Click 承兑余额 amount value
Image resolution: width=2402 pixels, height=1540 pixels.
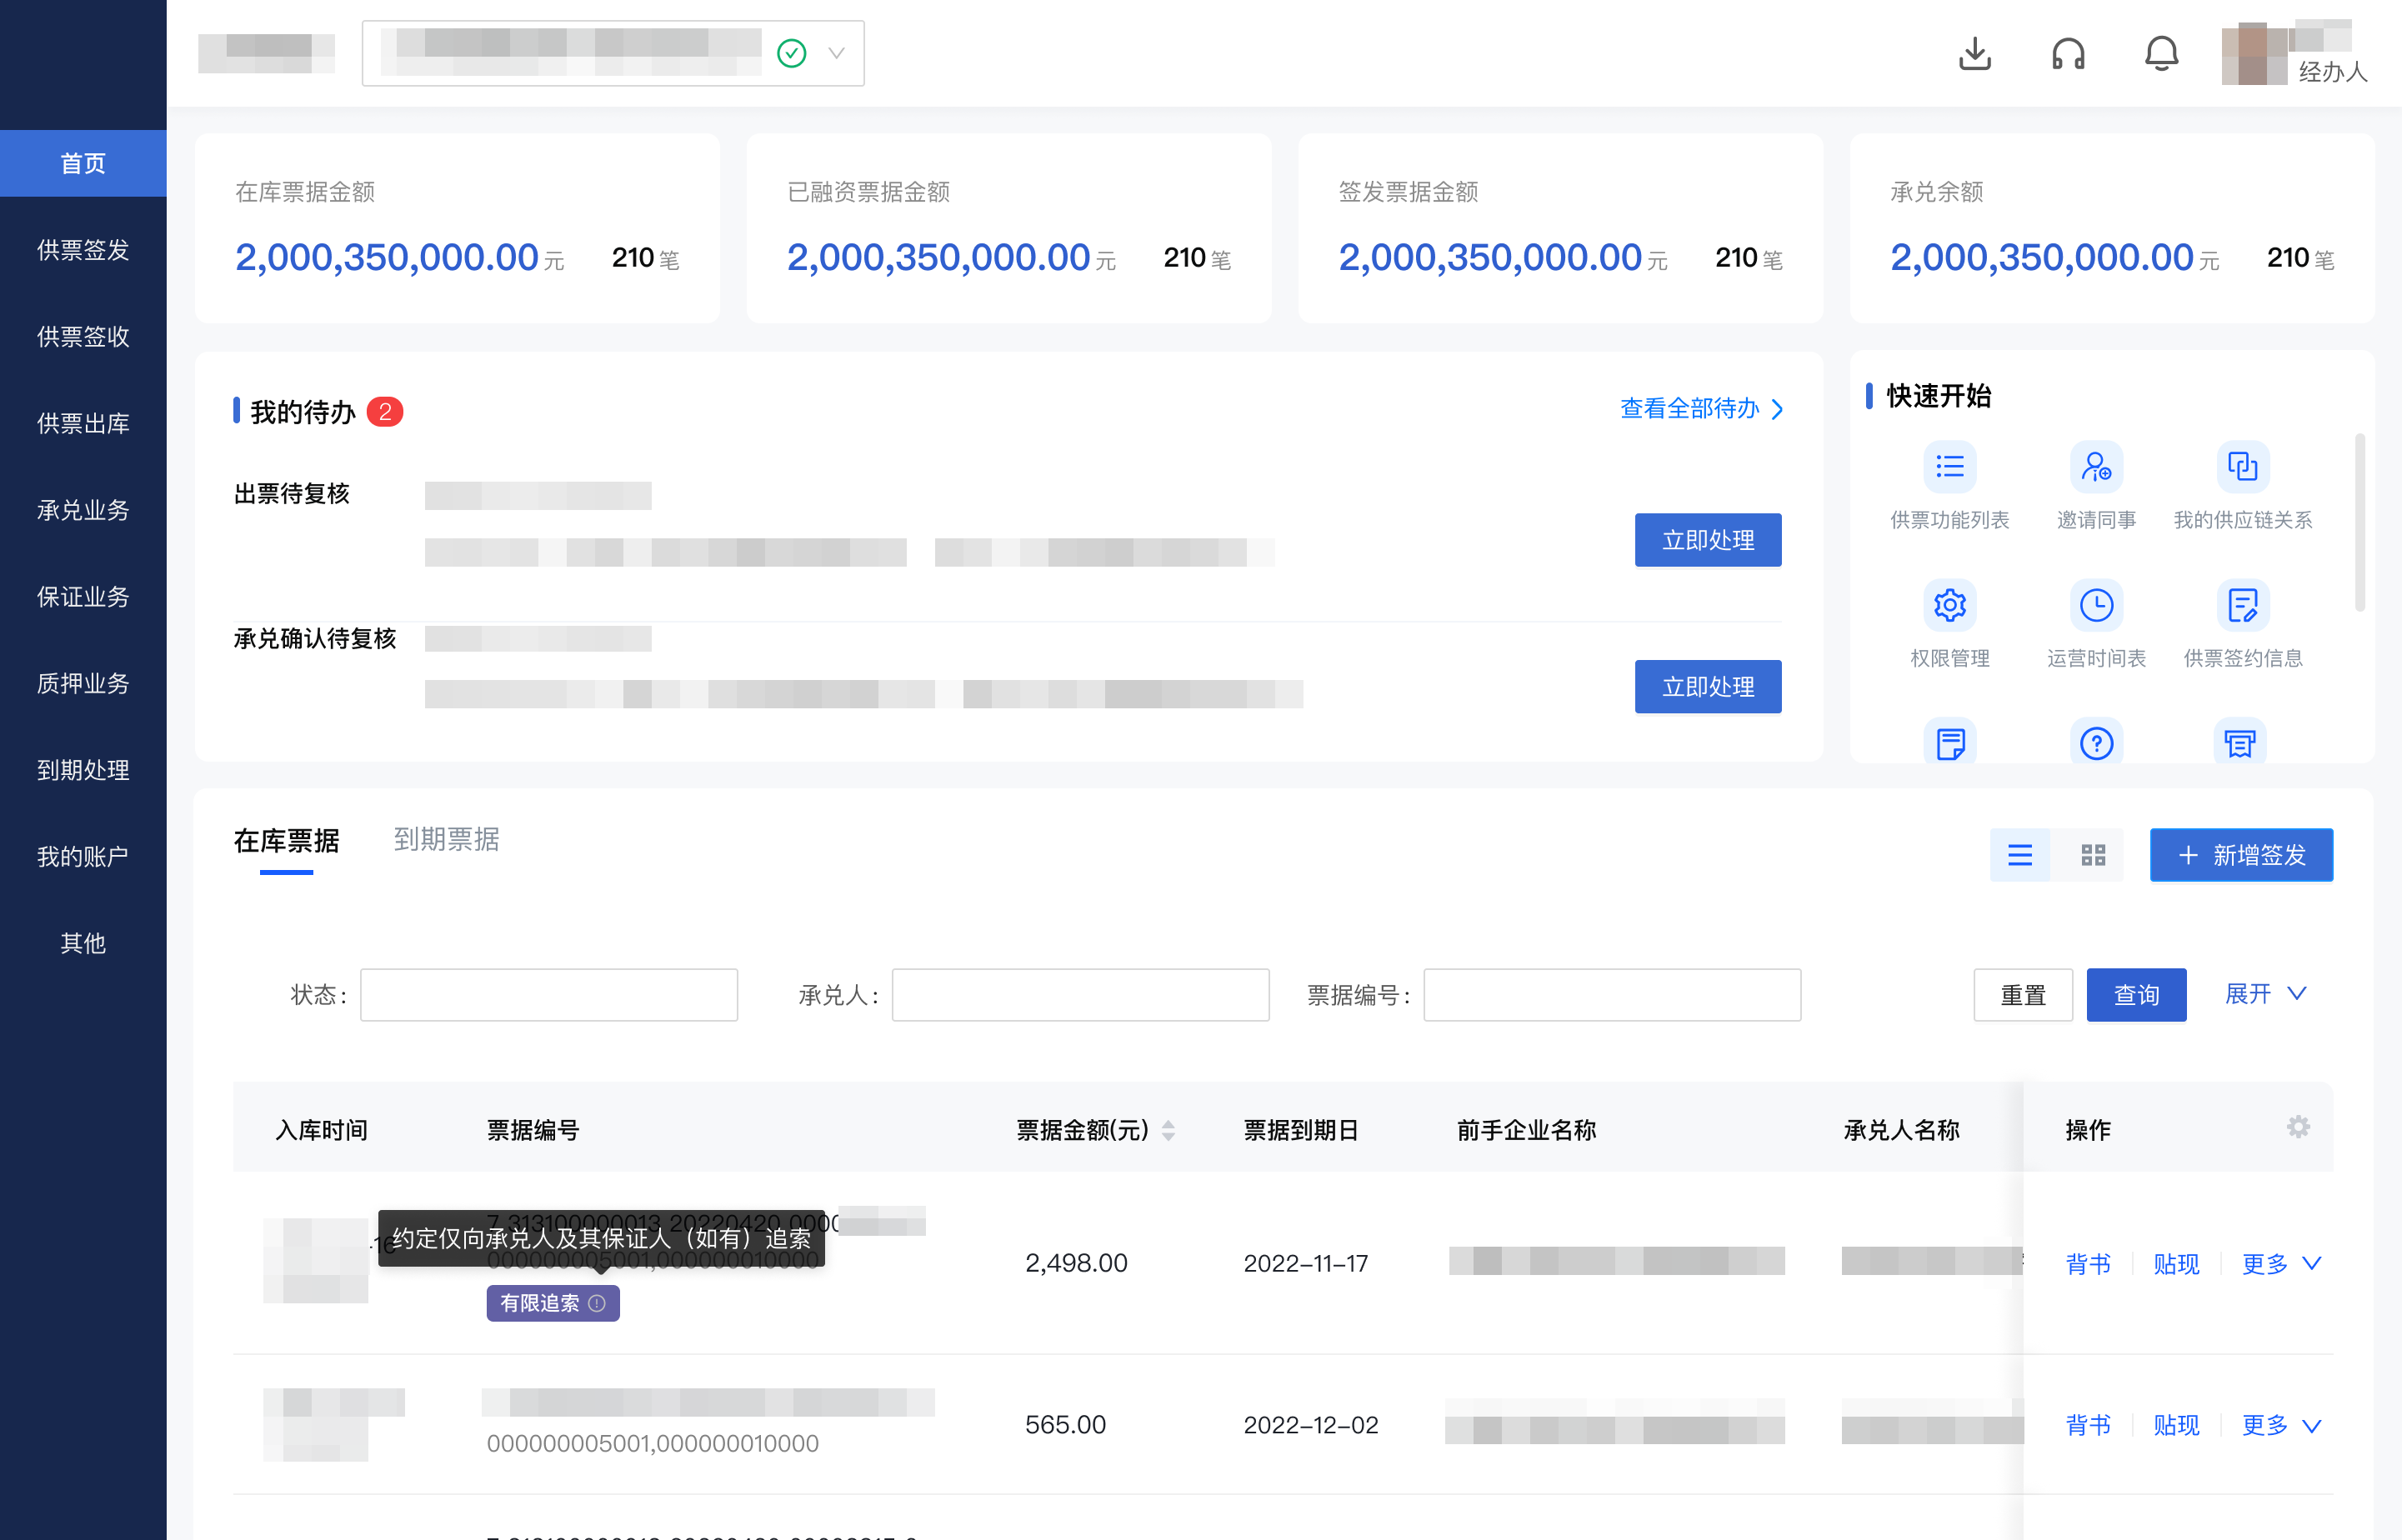[x=2041, y=258]
